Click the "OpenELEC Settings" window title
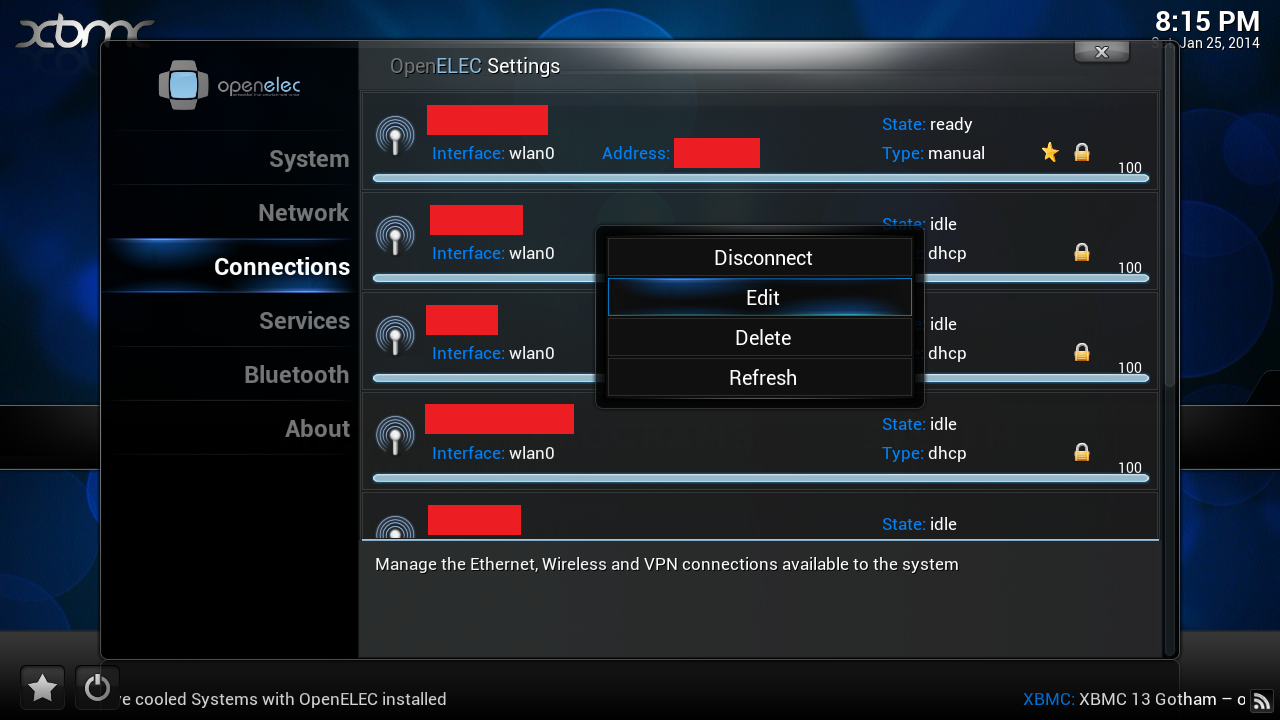Viewport: 1280px width, 720px height. coord(475,66)
